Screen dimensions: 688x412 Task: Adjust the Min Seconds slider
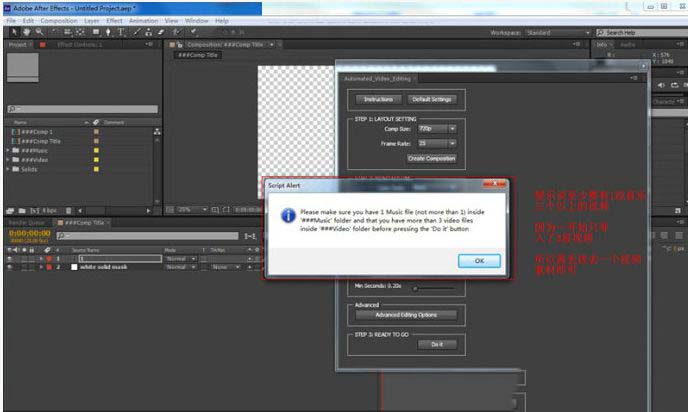click(415, 288)
